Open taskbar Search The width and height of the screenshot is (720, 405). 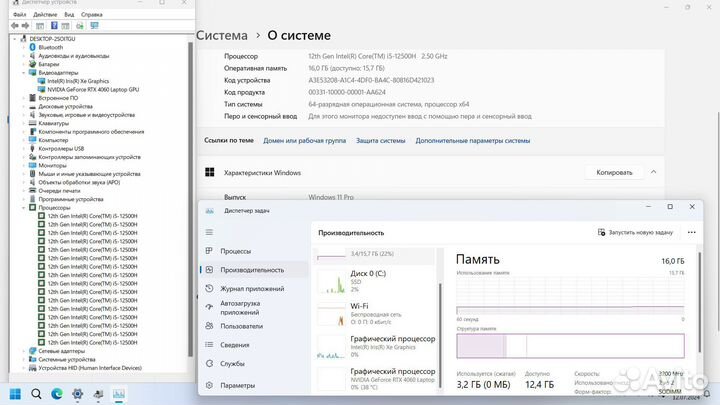point(36,394)
